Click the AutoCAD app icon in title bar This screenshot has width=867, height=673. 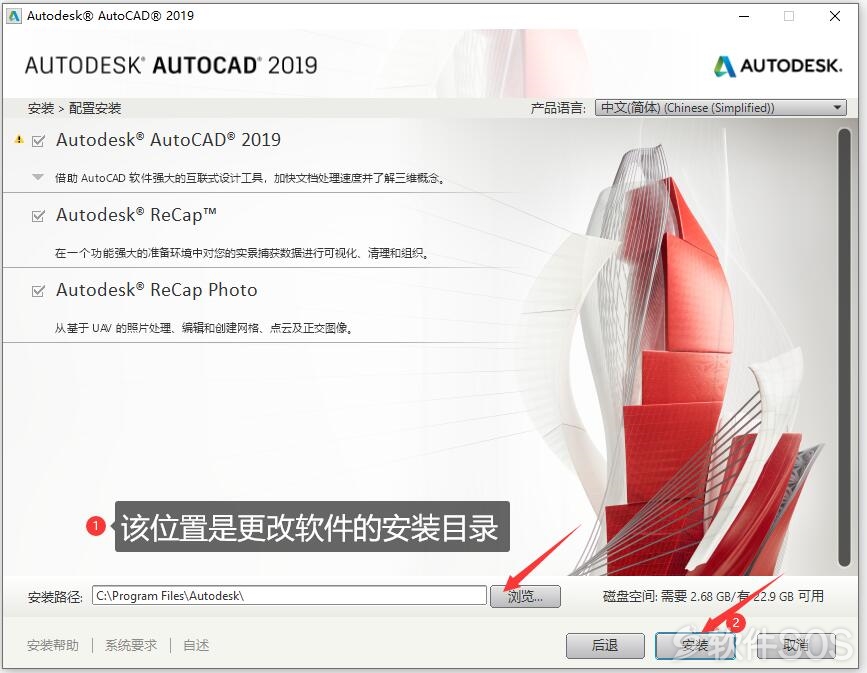click(14, 15)
